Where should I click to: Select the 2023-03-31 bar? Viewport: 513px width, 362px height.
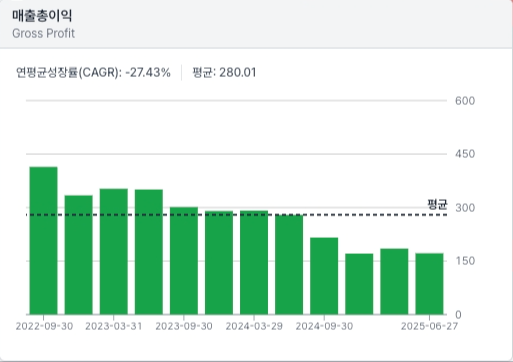click(x=114, y=252)
